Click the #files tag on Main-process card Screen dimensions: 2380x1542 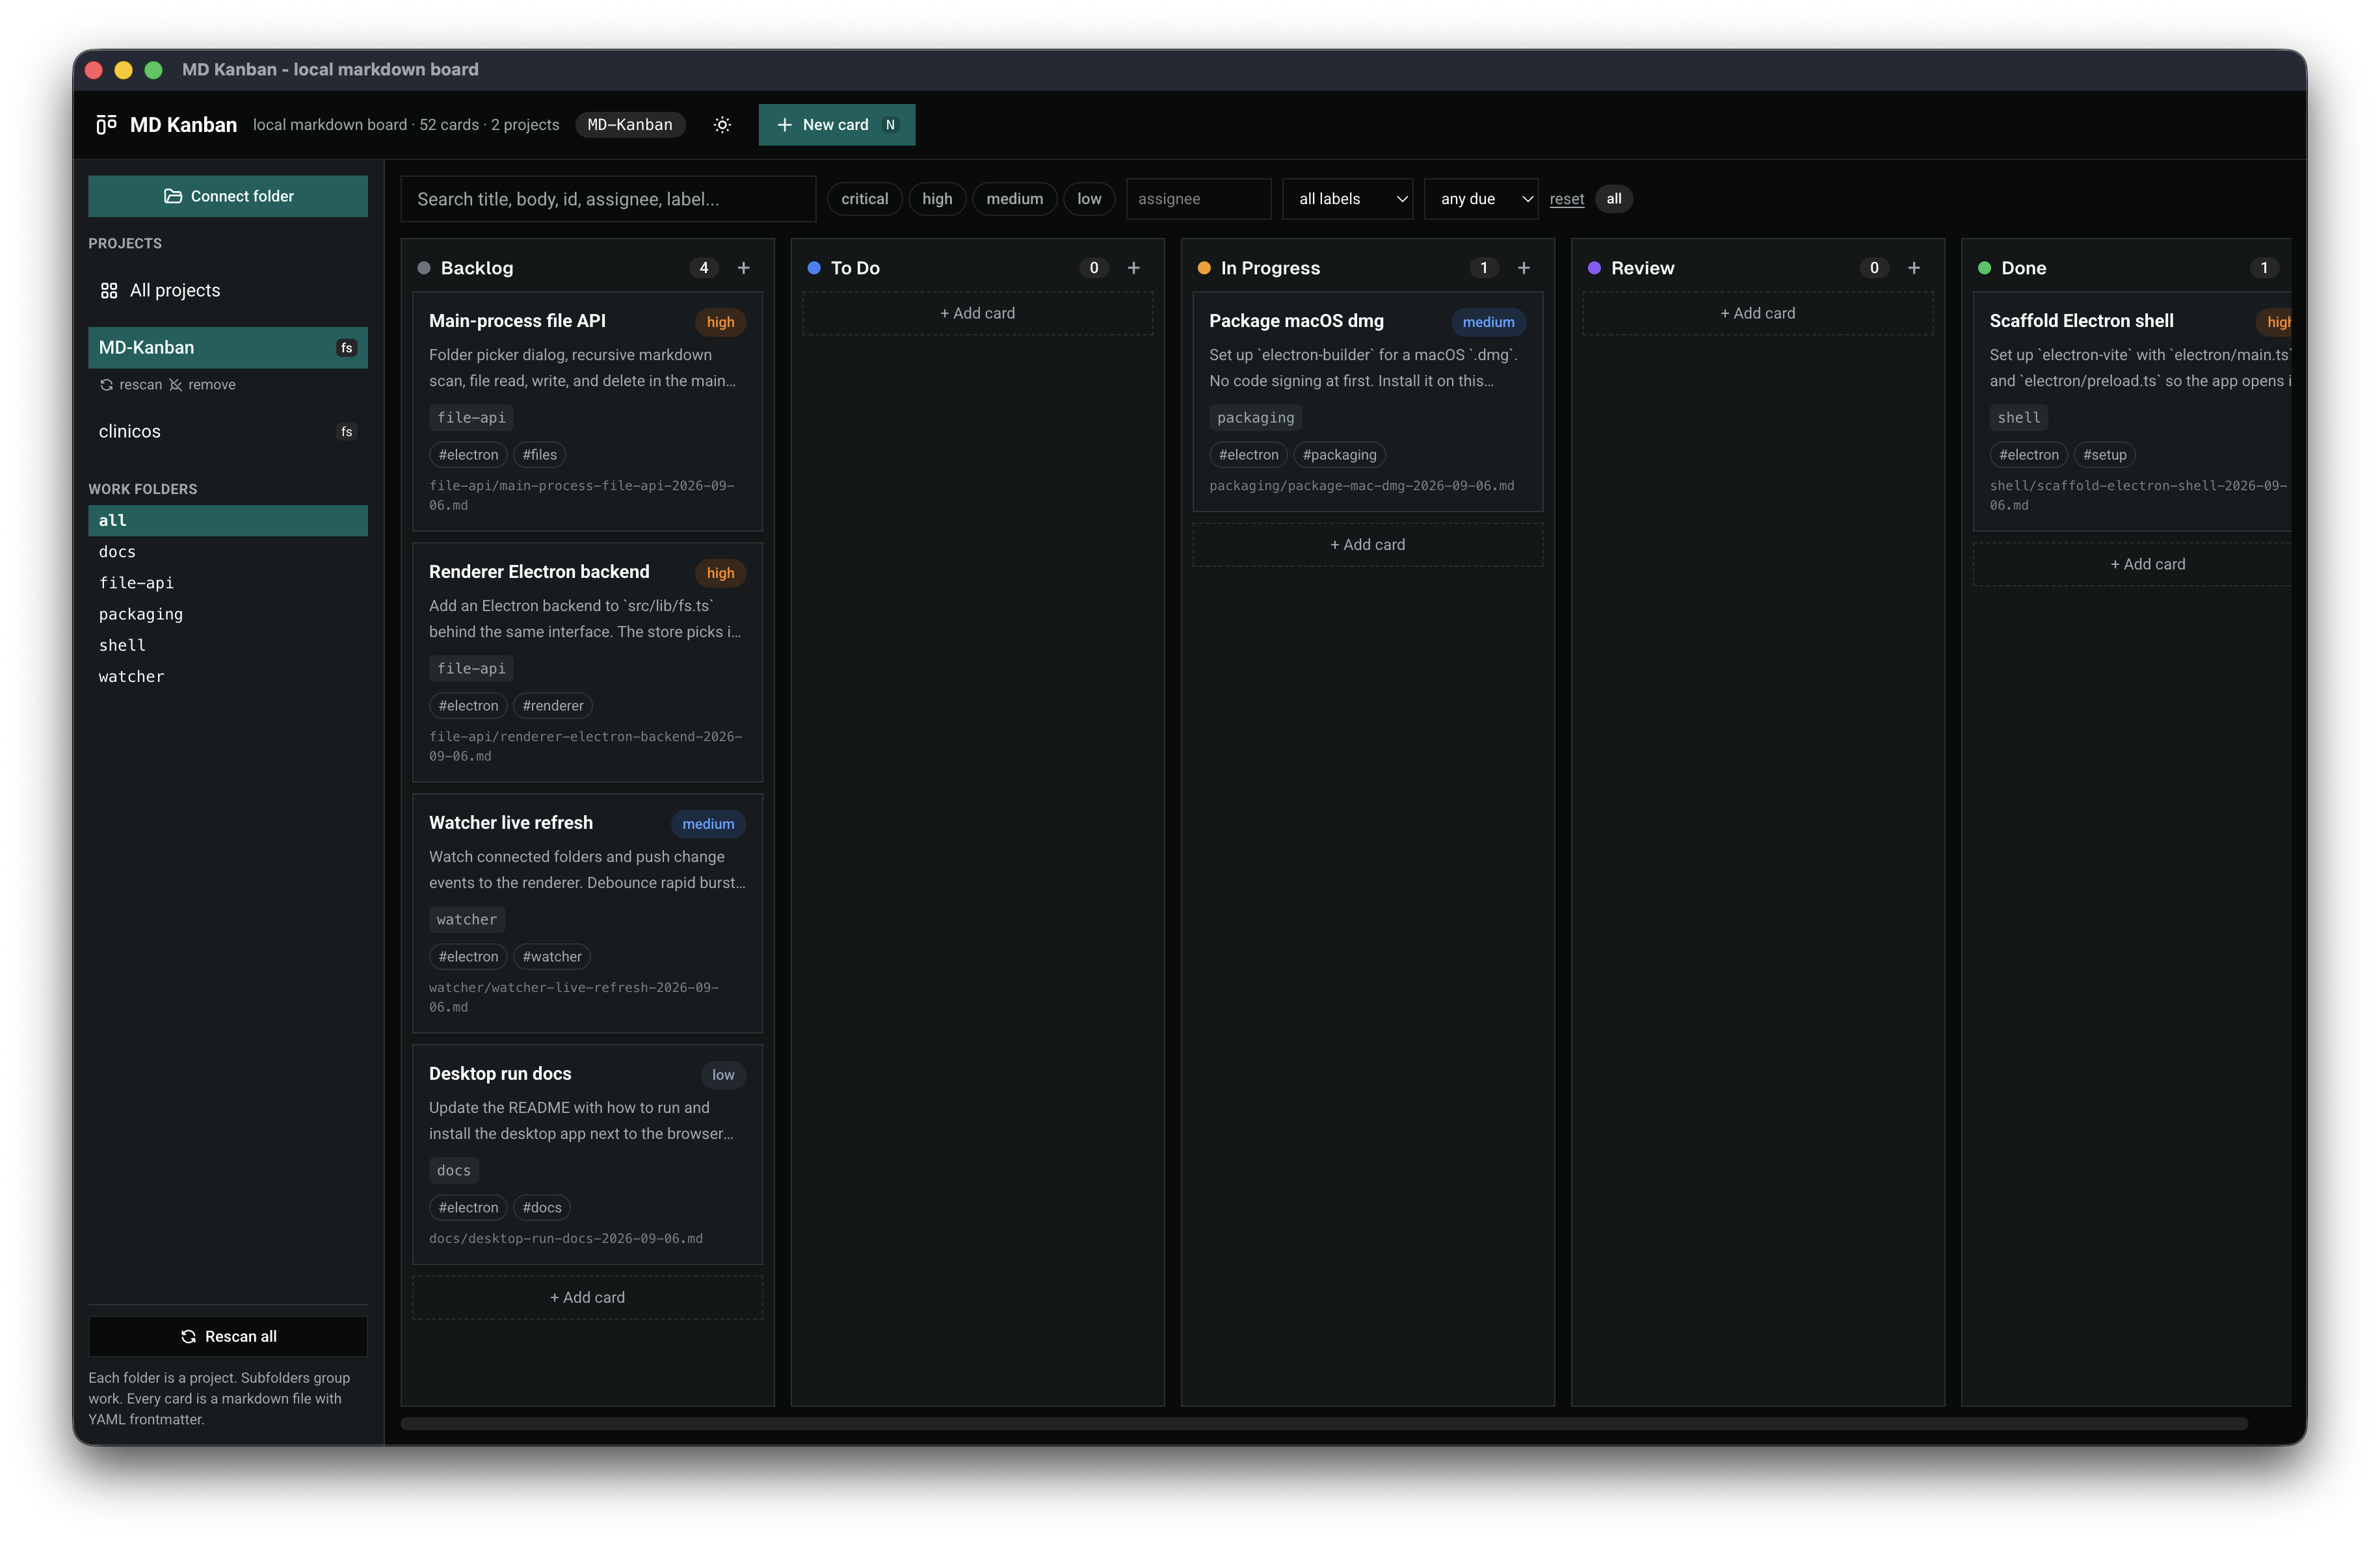539,455
